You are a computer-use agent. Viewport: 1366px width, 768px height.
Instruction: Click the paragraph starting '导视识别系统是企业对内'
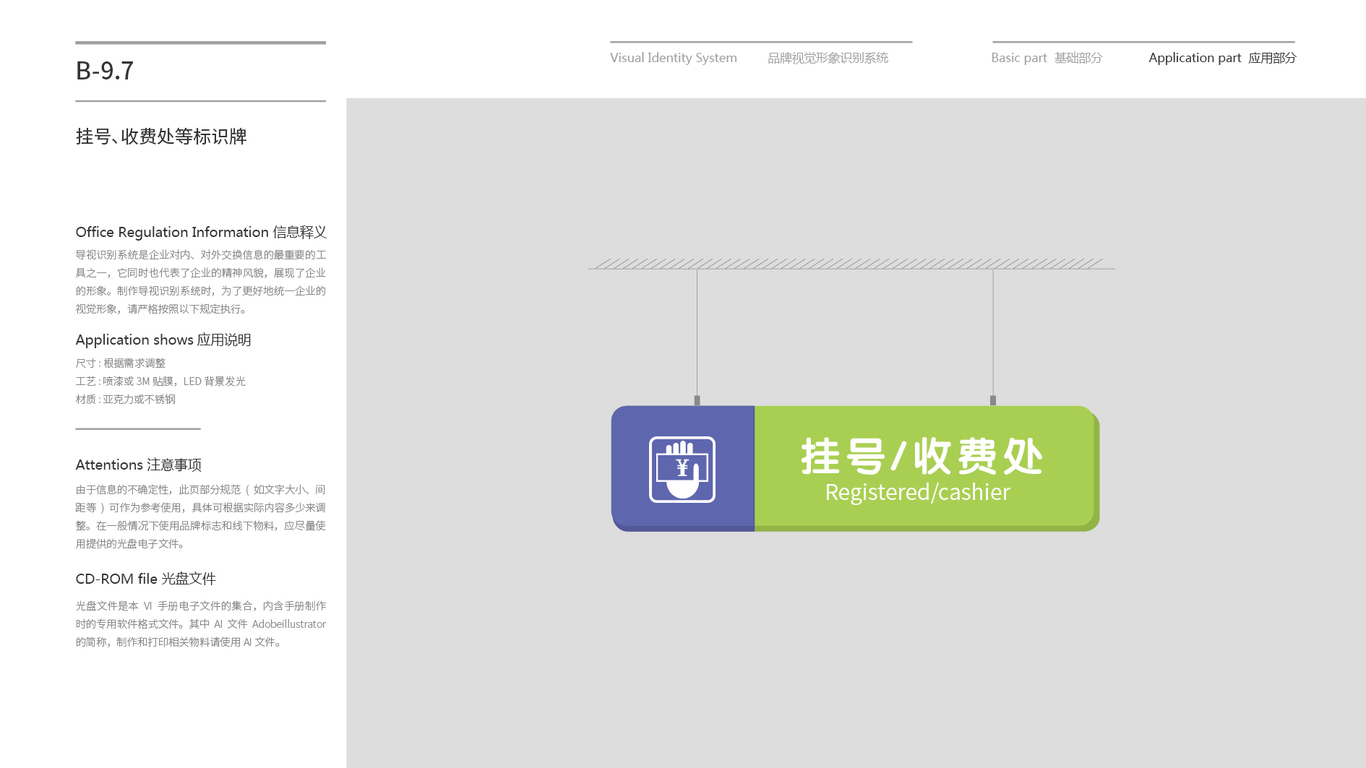tap(201, 282)
